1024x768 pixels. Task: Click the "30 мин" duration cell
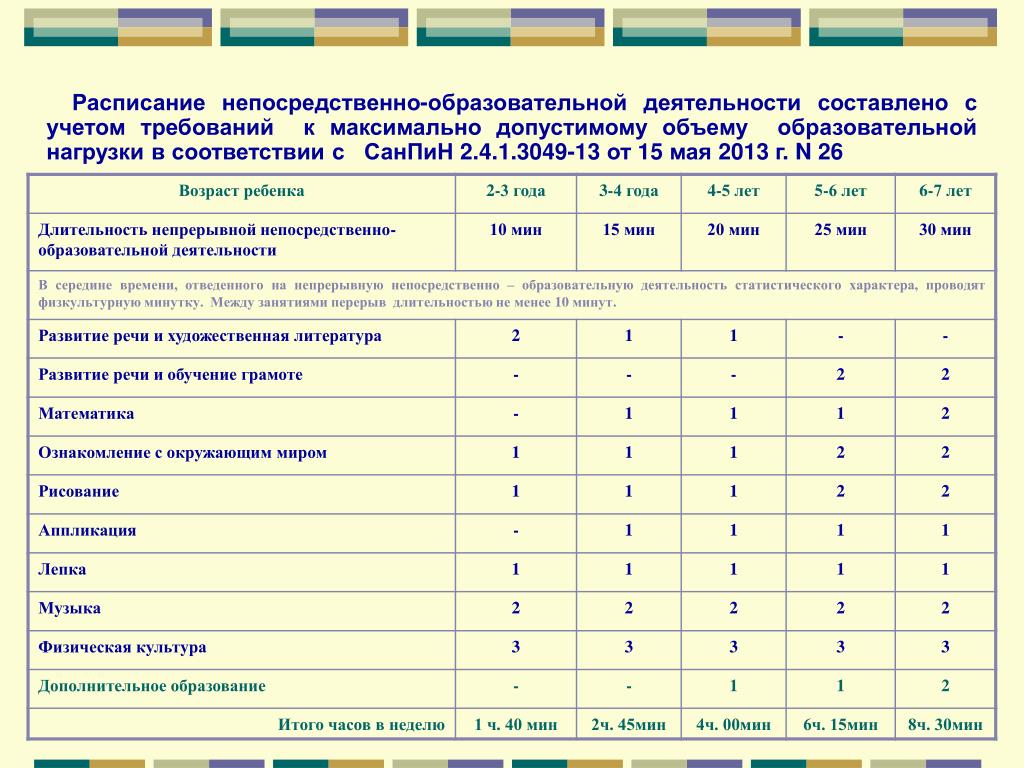tap(945, 230)
